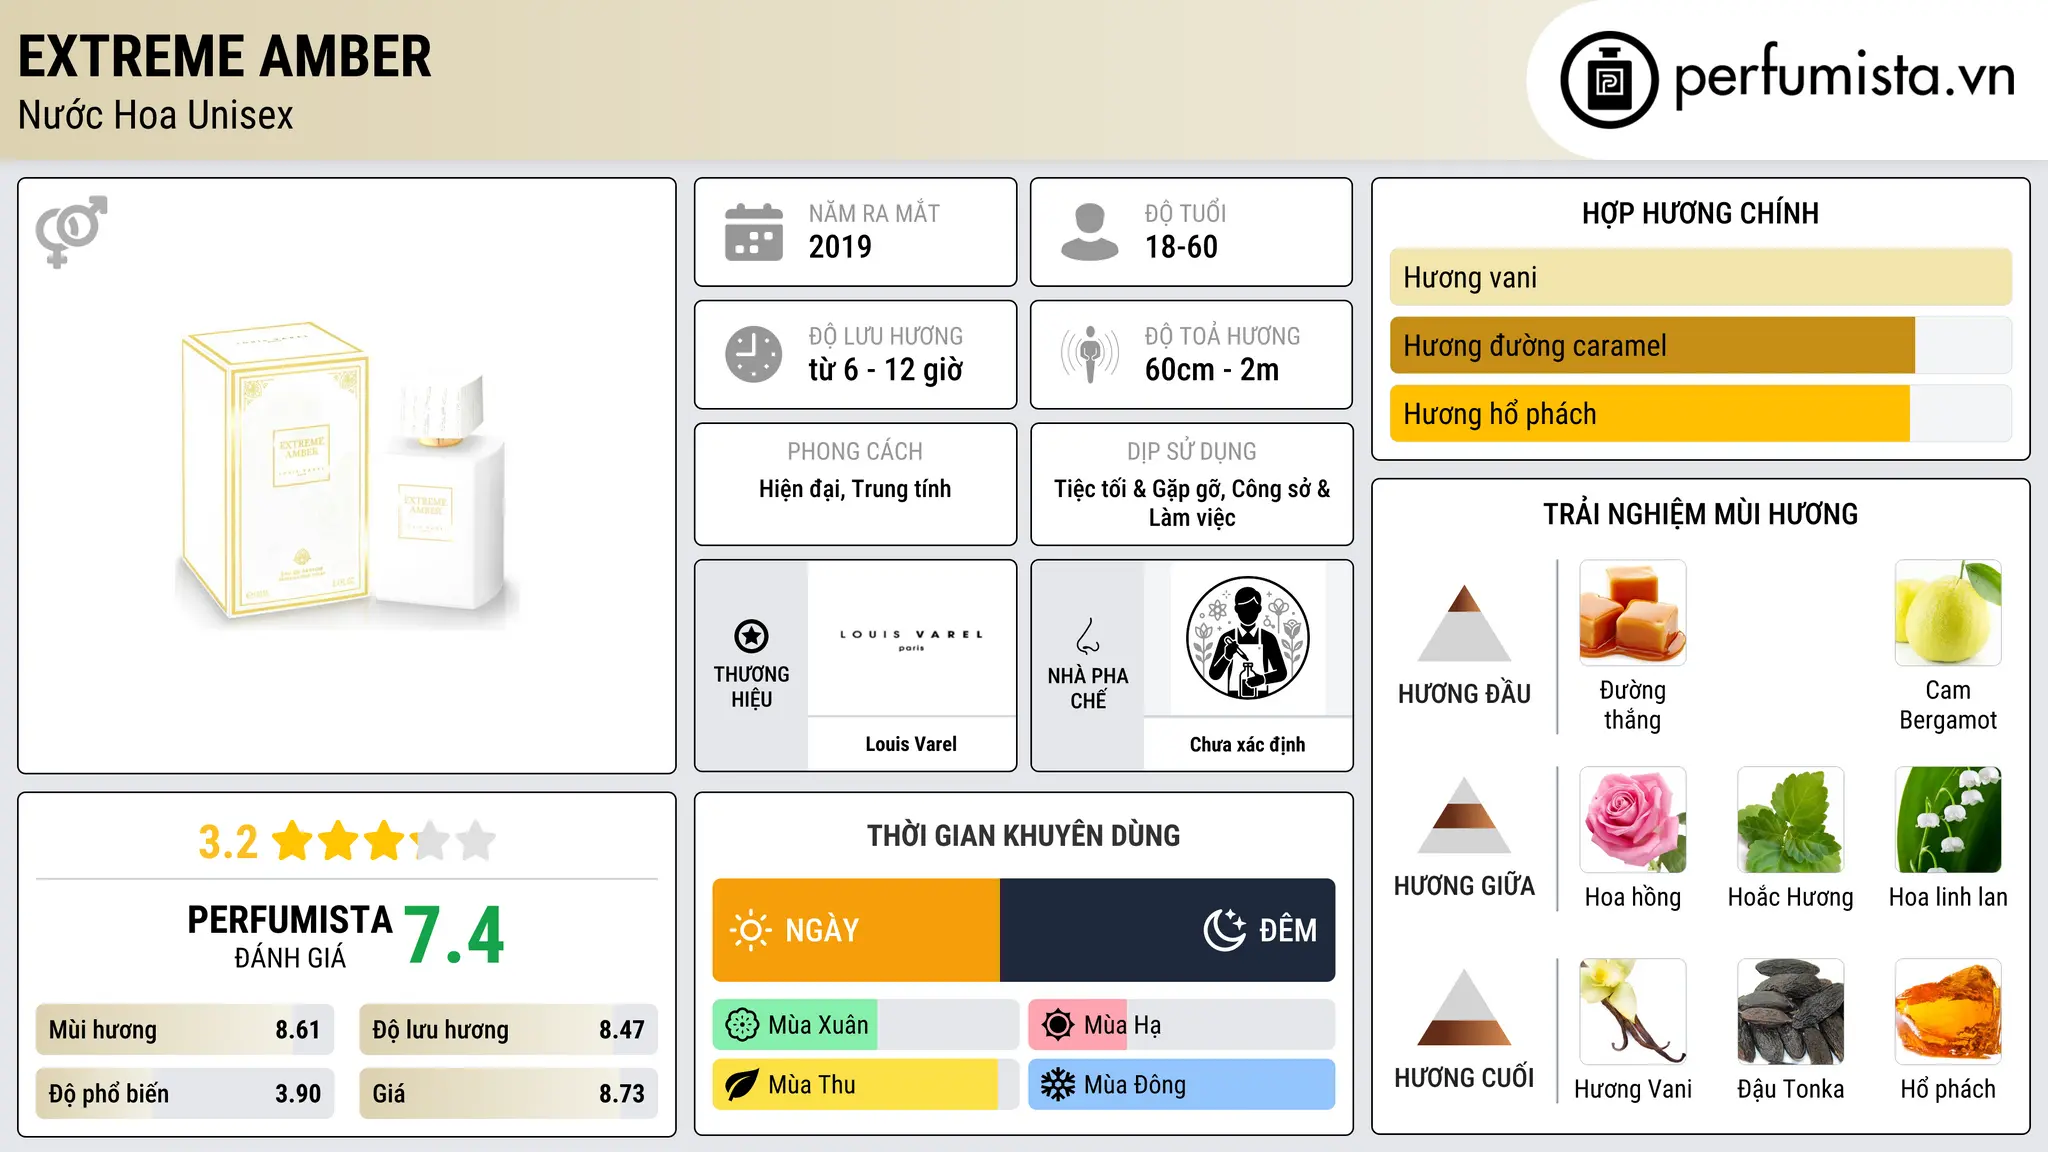2048x1152 pixels.
Task: Click the Mùa Hạ season bar
Action: [1181, 1025]
